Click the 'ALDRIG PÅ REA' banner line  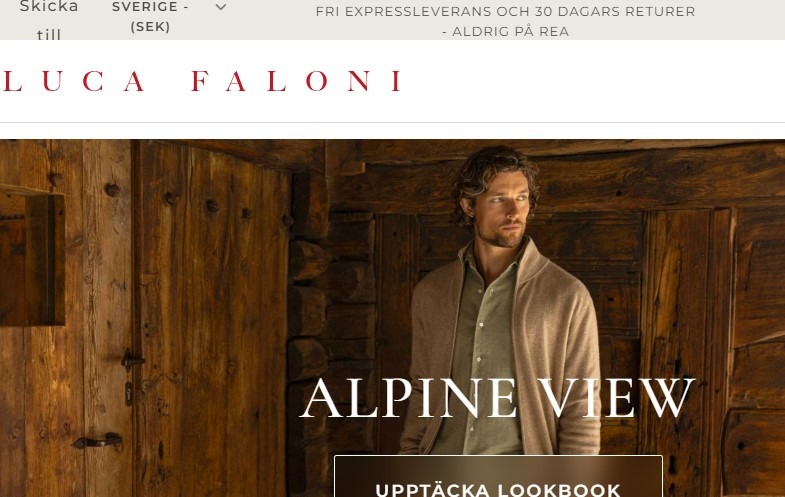(x=505, y=32)
